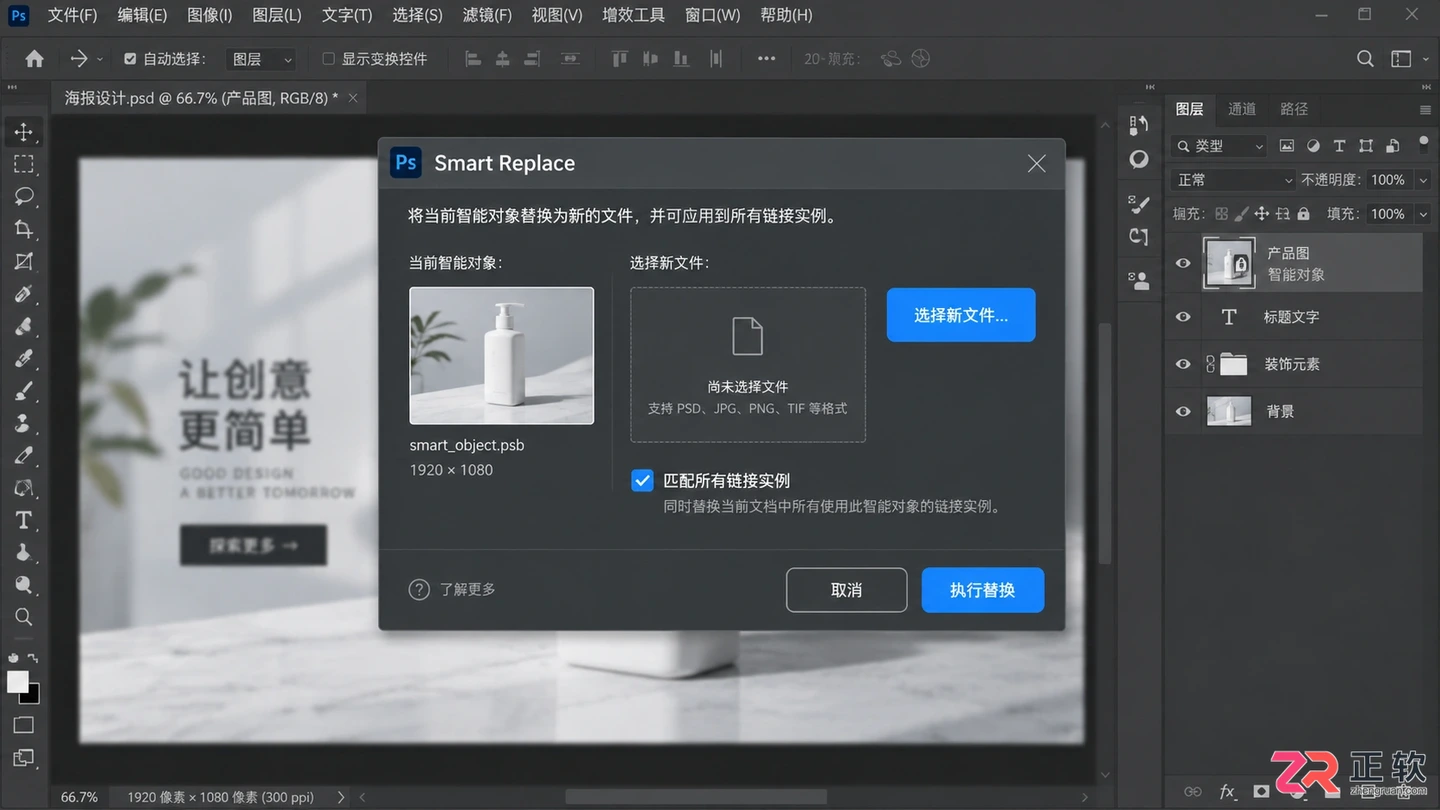
Task: Click the foreground color swatch
Action: [x=18, y=681]
